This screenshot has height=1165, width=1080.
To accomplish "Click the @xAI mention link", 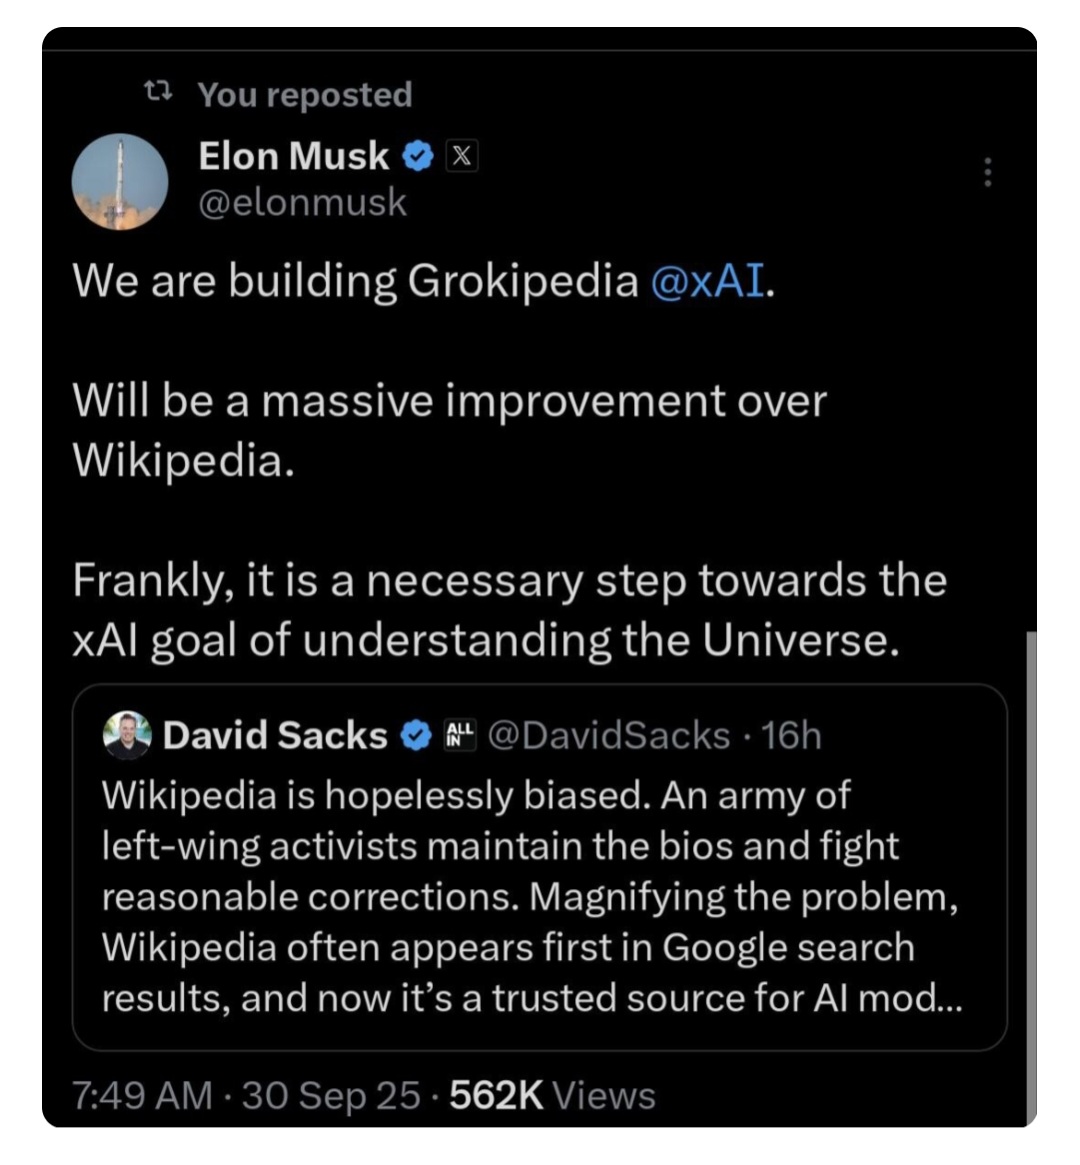I will 708,281.
